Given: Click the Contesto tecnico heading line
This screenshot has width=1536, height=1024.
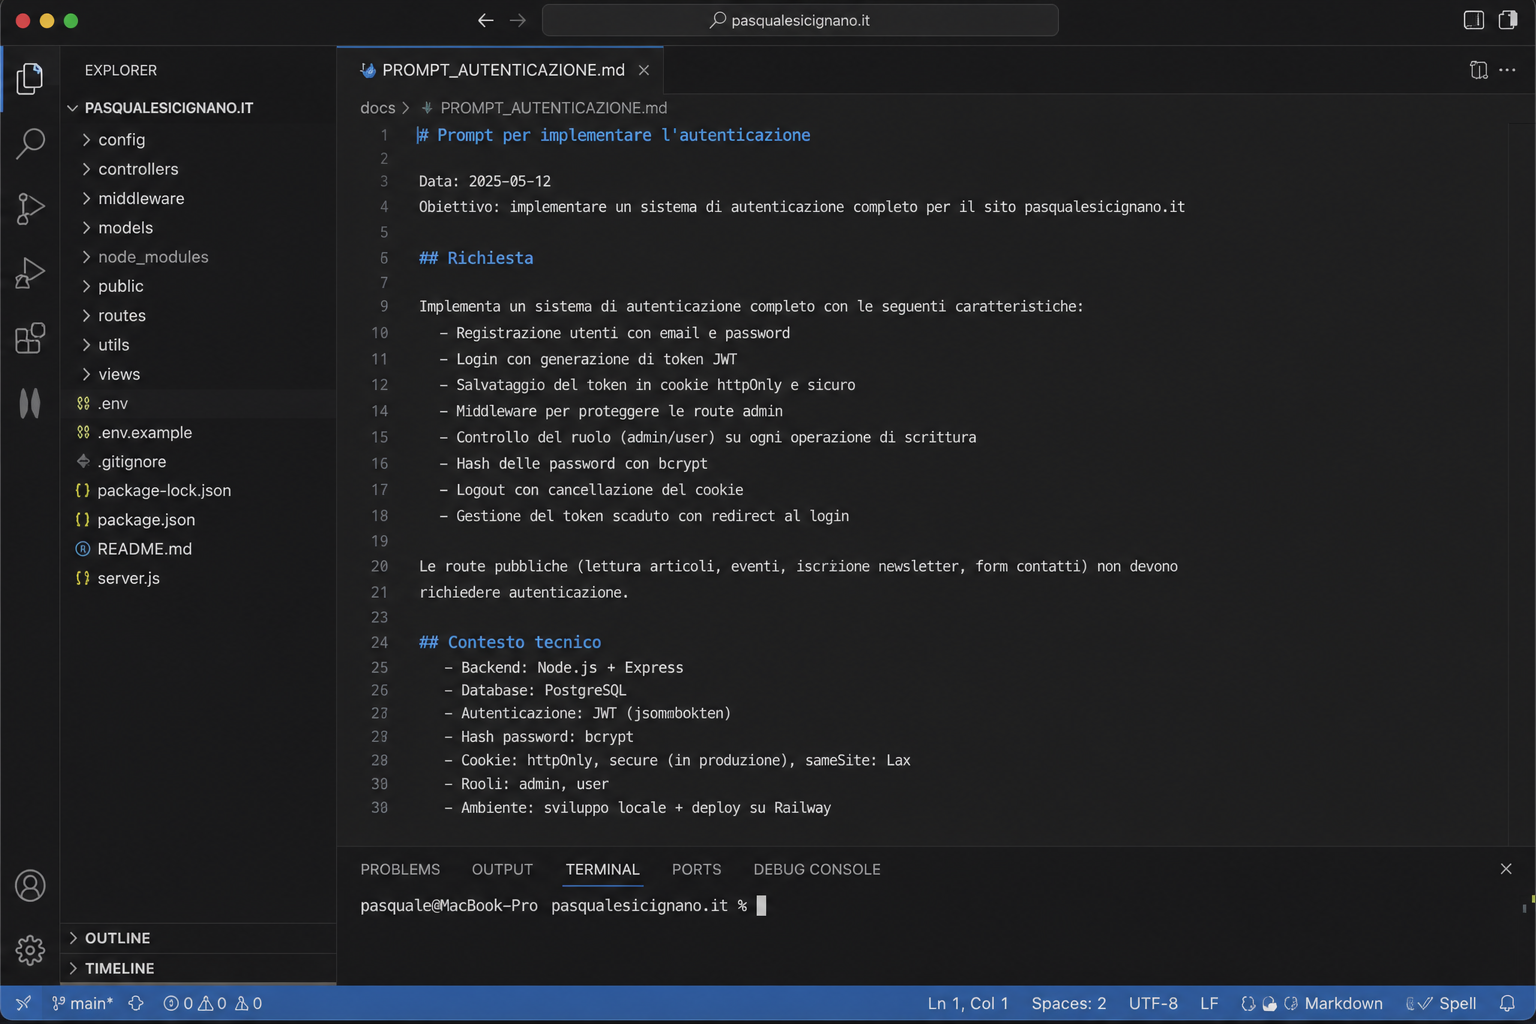Looking at the screenshot, I should (x=510, y=642).
